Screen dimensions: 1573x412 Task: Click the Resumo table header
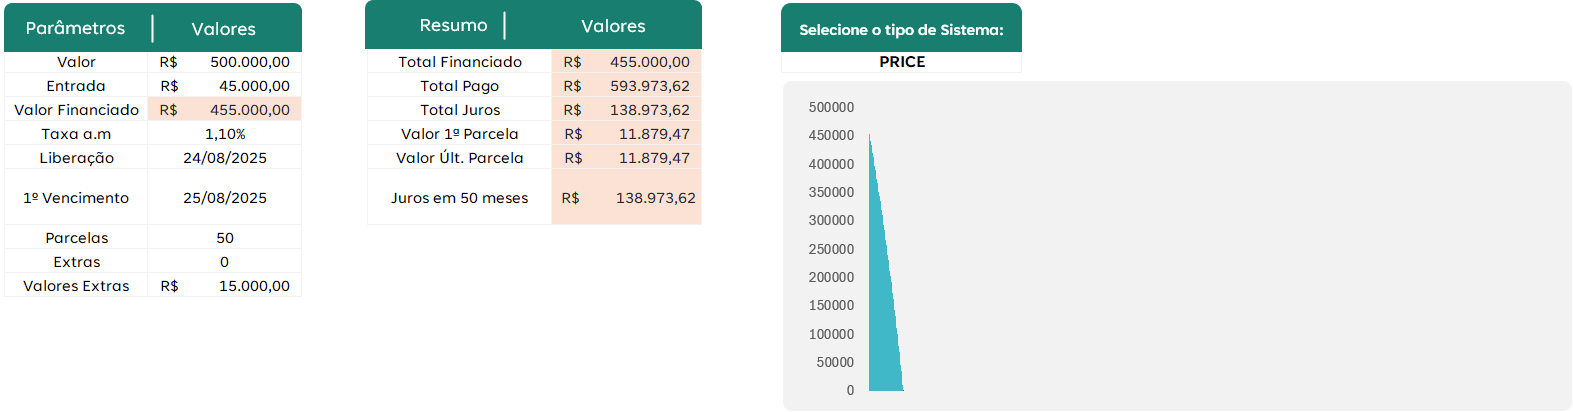pos(453,26)
